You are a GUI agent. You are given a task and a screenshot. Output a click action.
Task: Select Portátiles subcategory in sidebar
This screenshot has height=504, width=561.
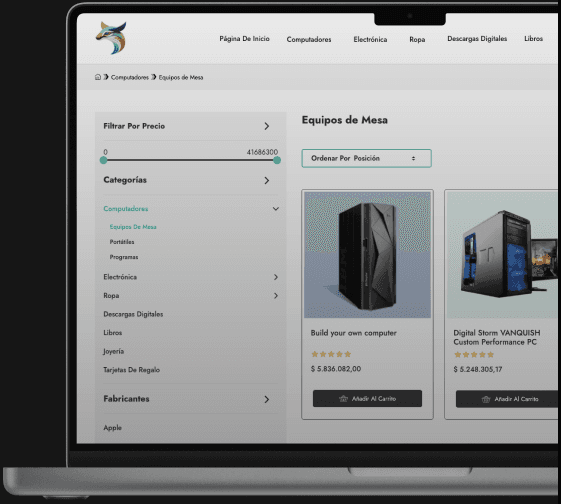pos(122,242)
